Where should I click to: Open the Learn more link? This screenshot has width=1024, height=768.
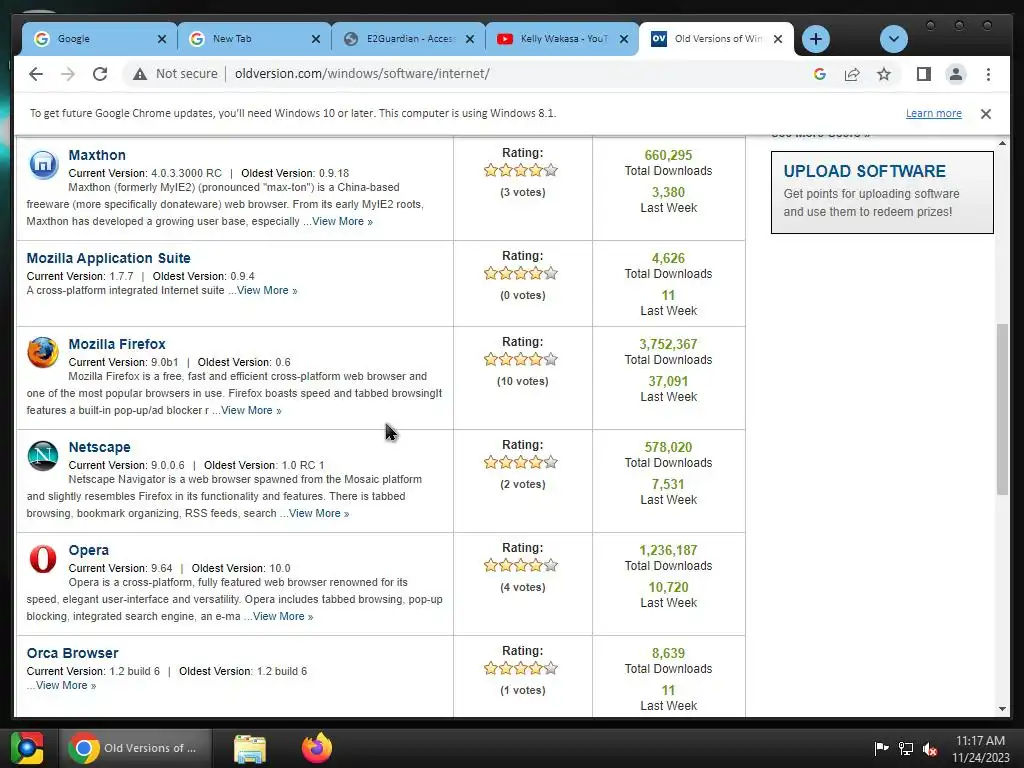933,114
